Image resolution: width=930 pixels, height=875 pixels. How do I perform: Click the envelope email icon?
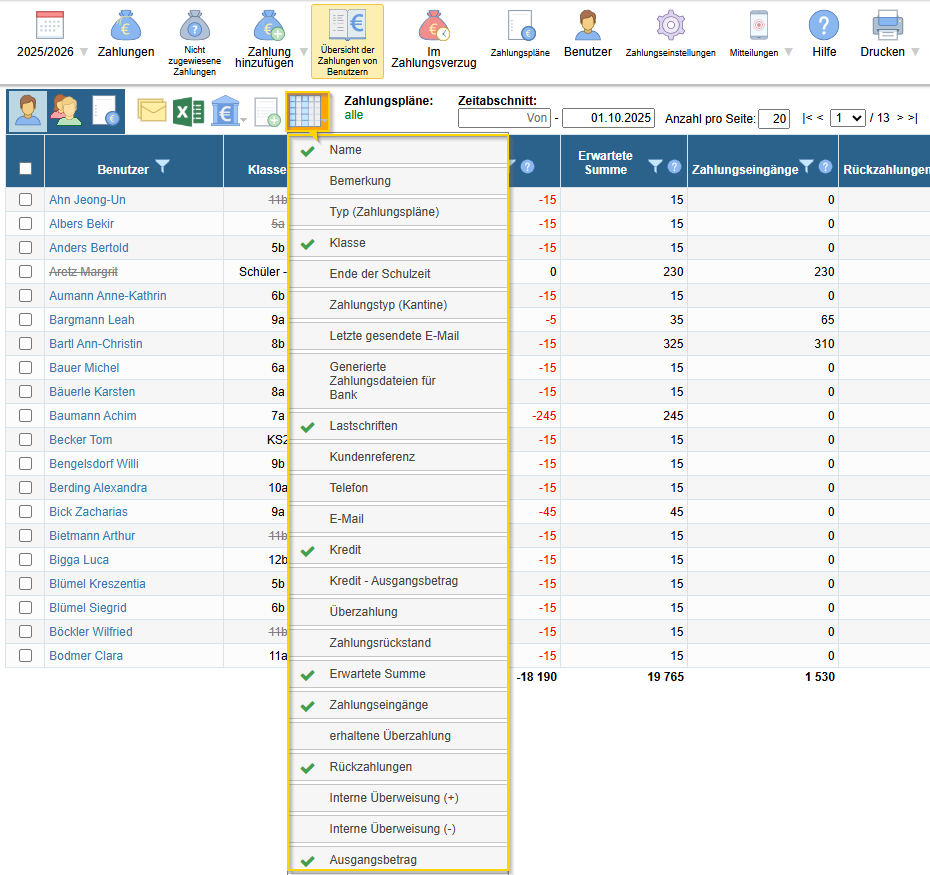[152, 111]
